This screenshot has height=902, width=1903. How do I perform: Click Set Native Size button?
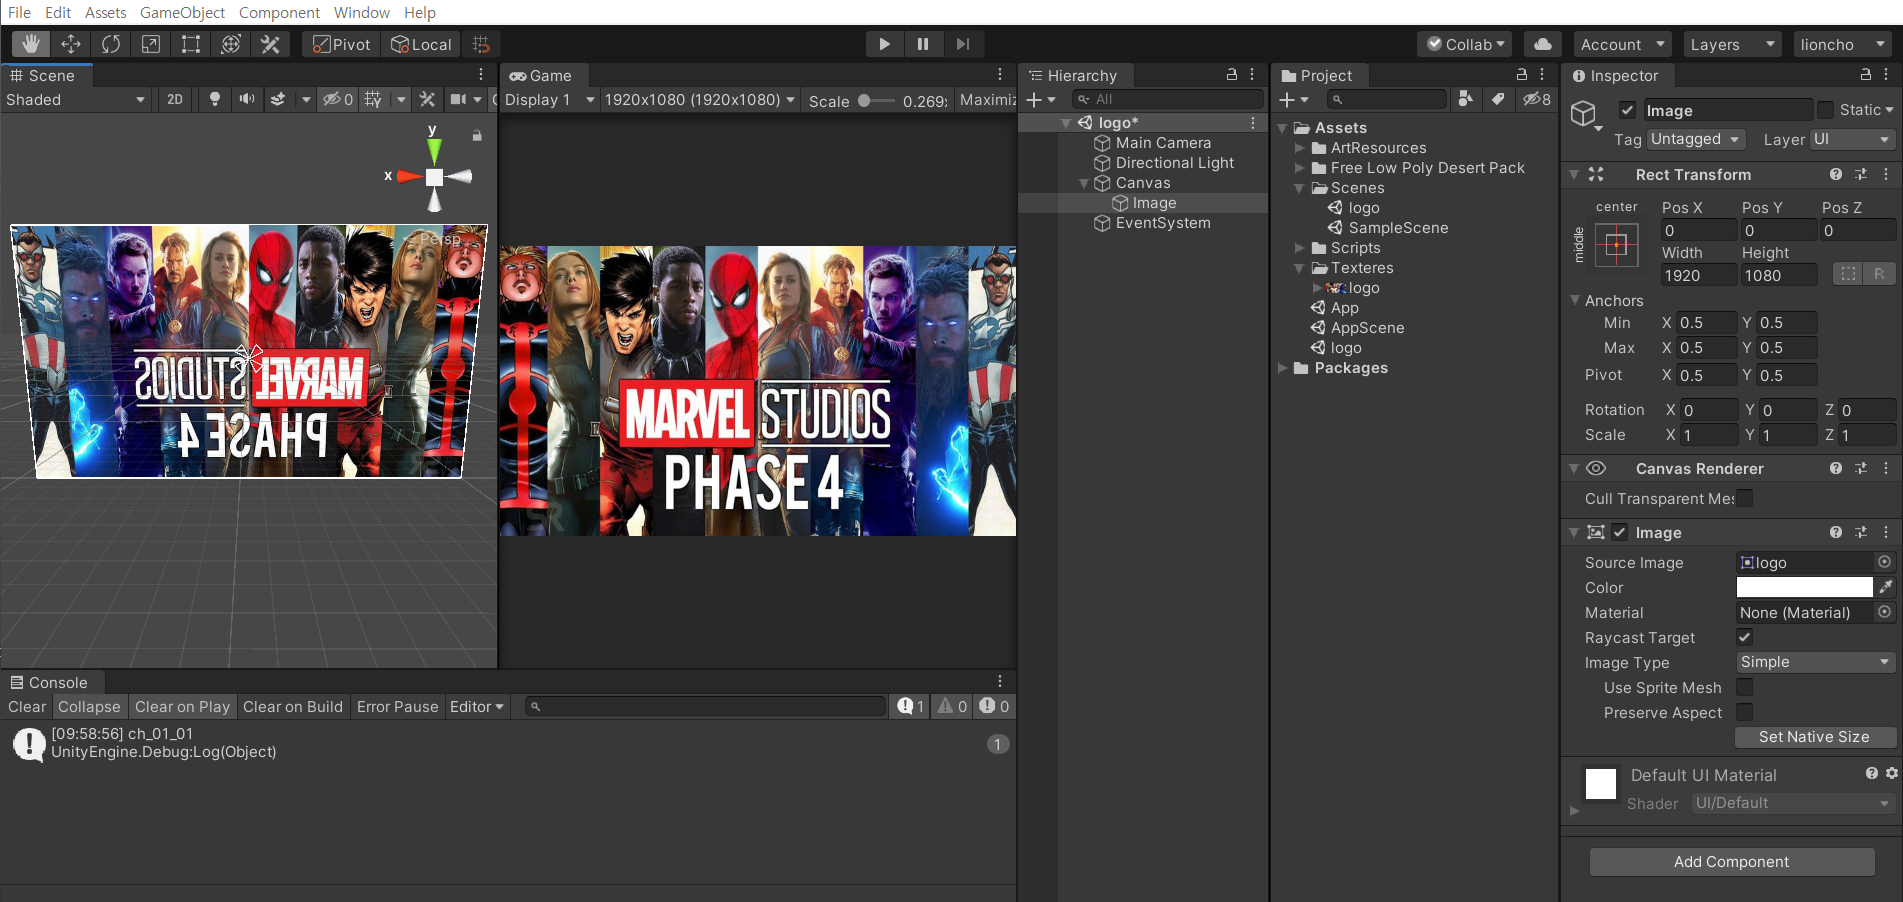1814,737
